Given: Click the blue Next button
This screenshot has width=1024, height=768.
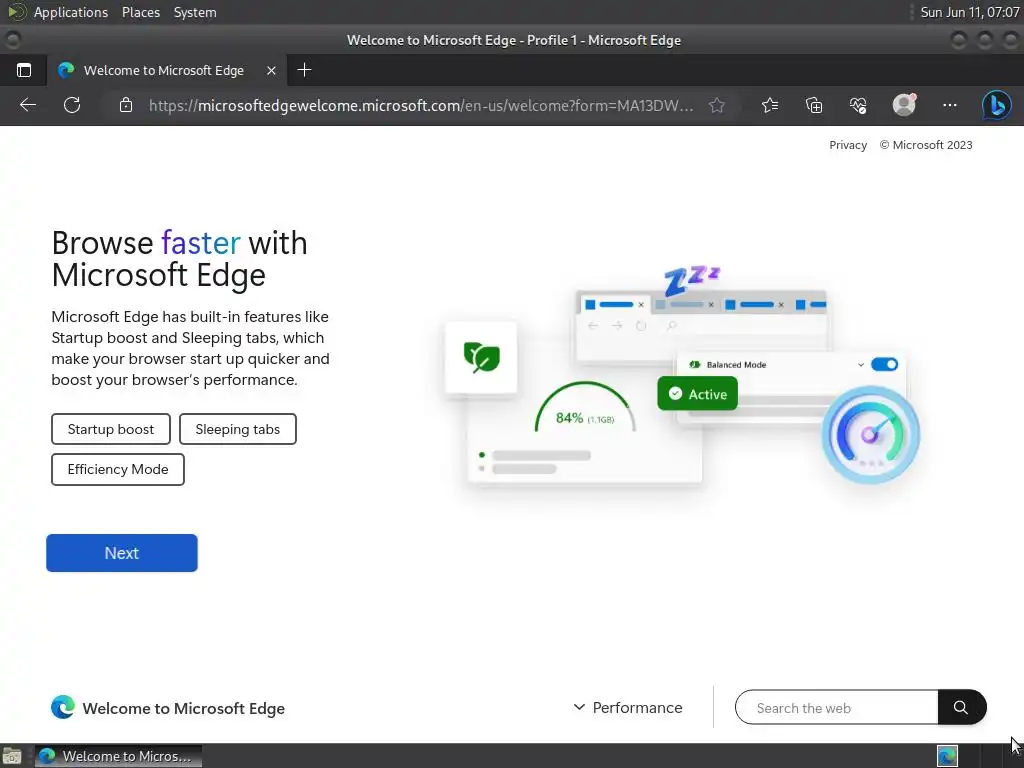Looking at the screenshot, I should (121, 553).
